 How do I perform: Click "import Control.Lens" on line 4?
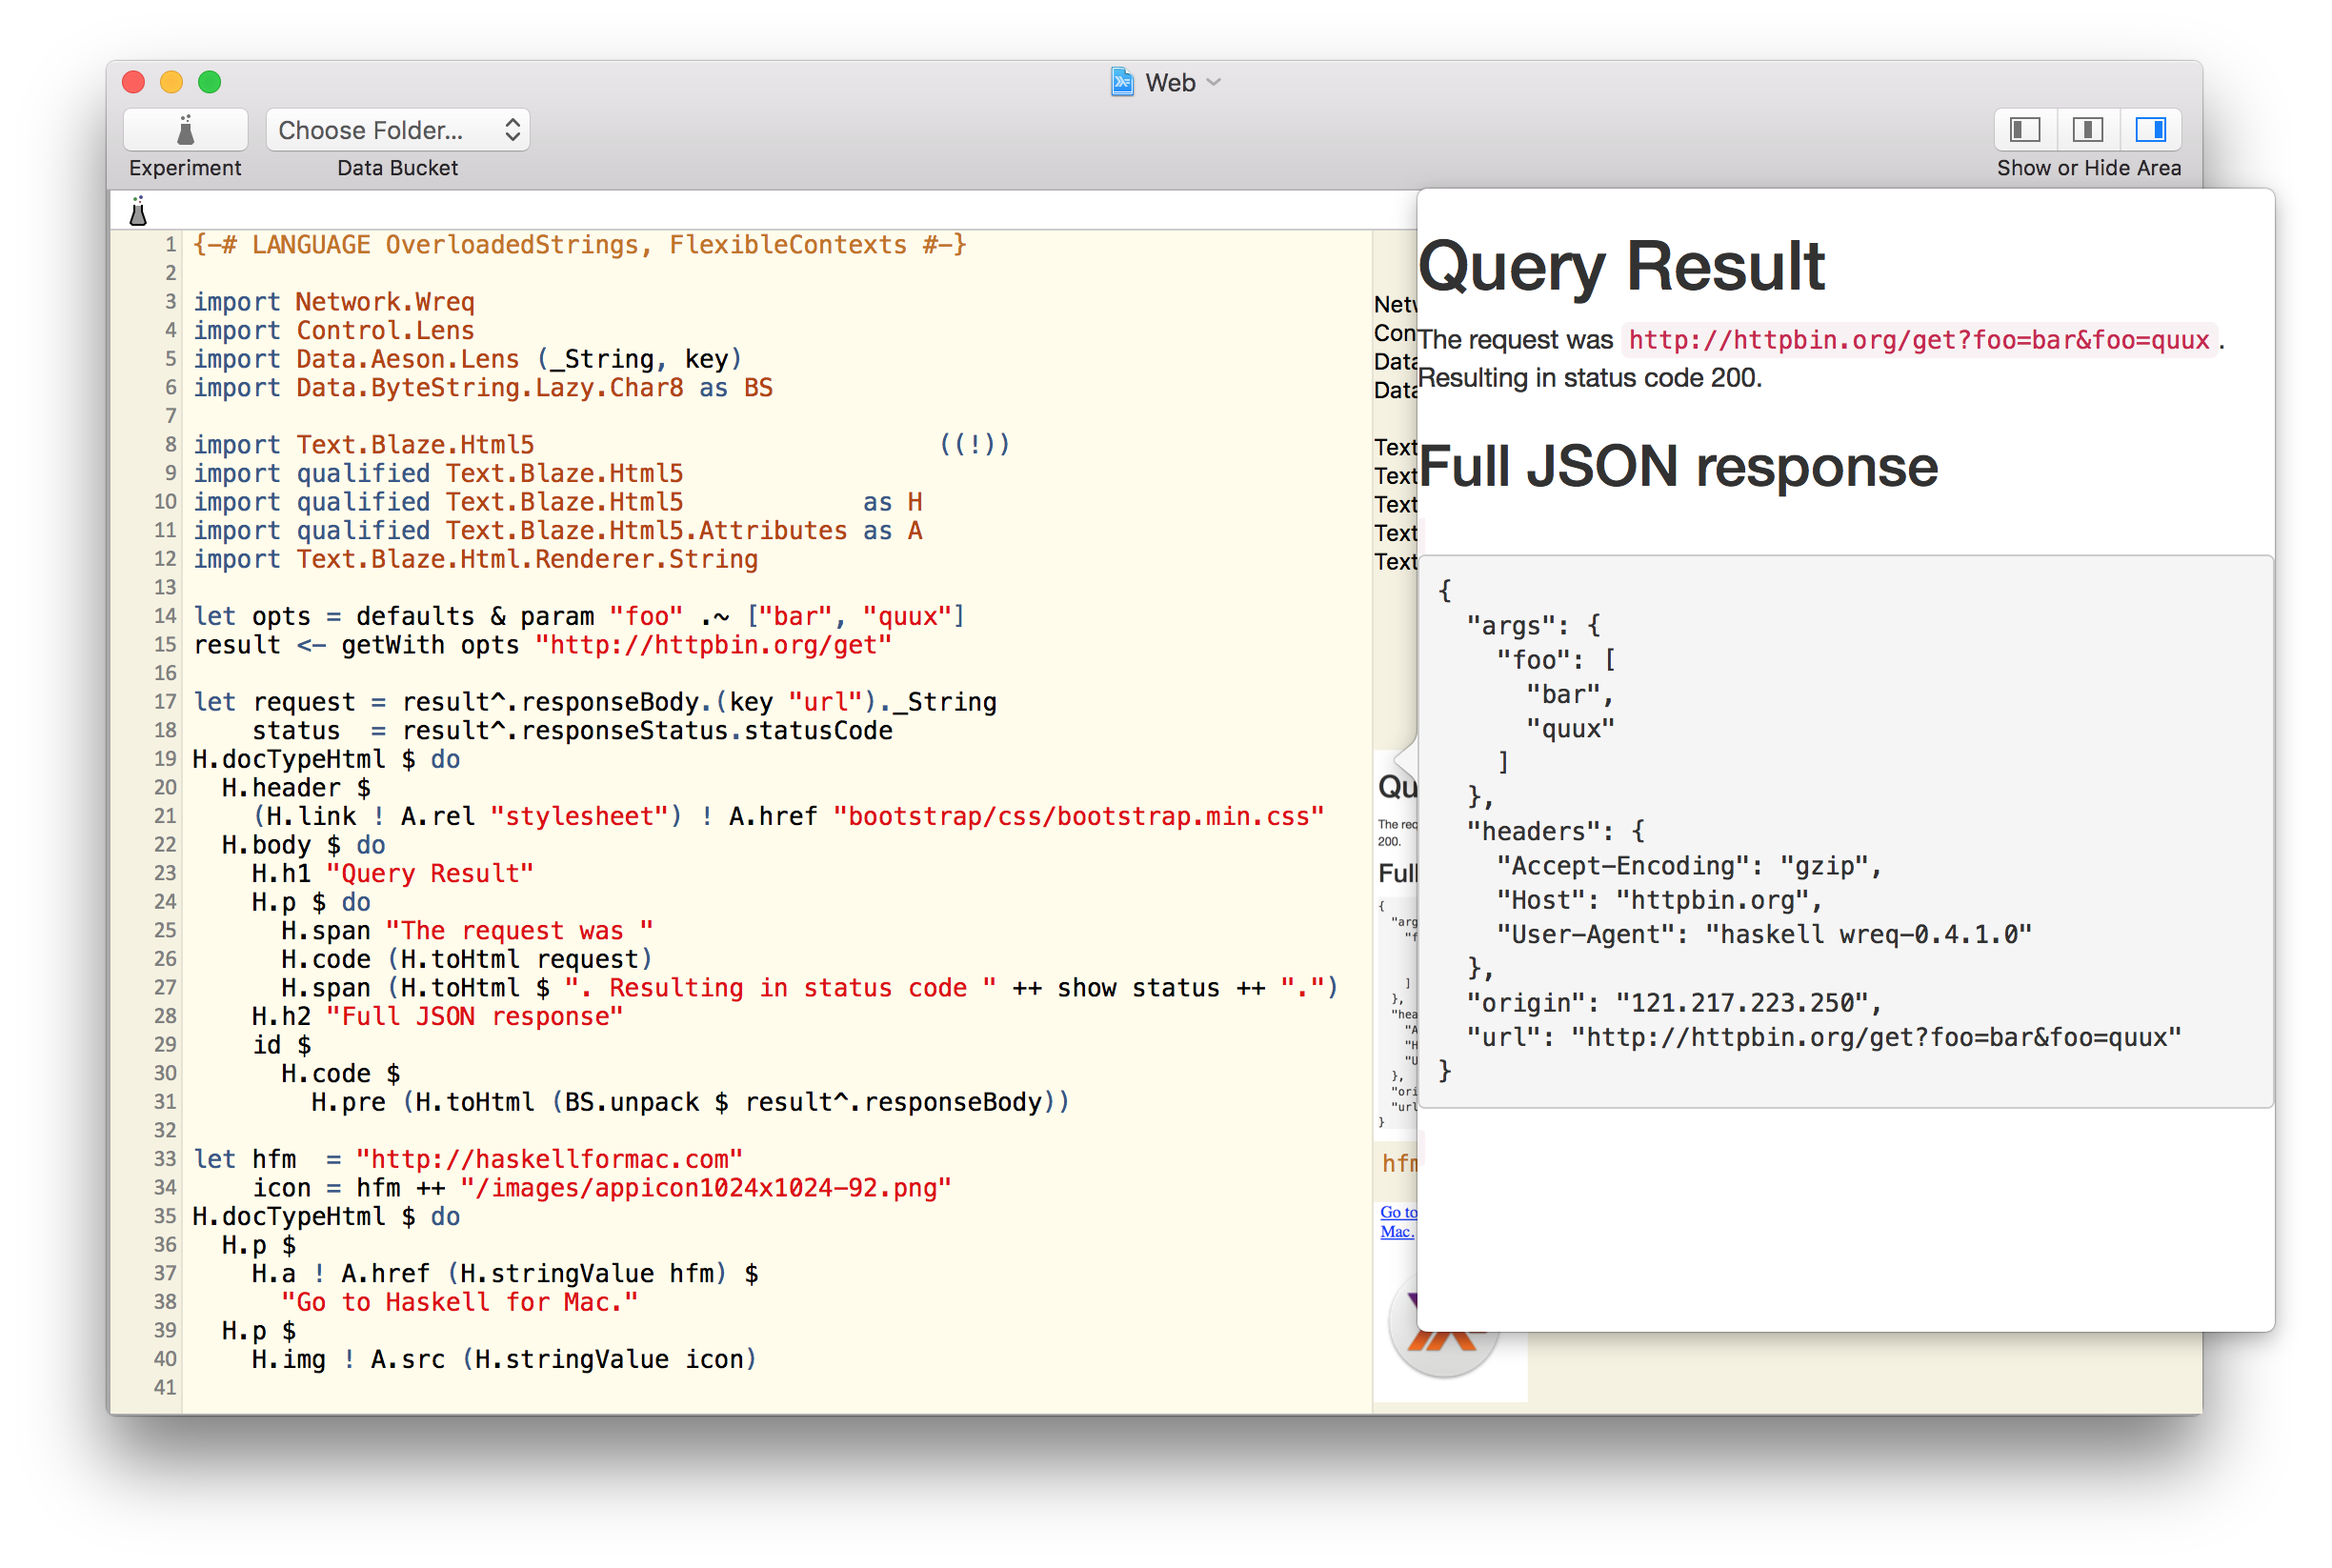(x=334, y=331)
